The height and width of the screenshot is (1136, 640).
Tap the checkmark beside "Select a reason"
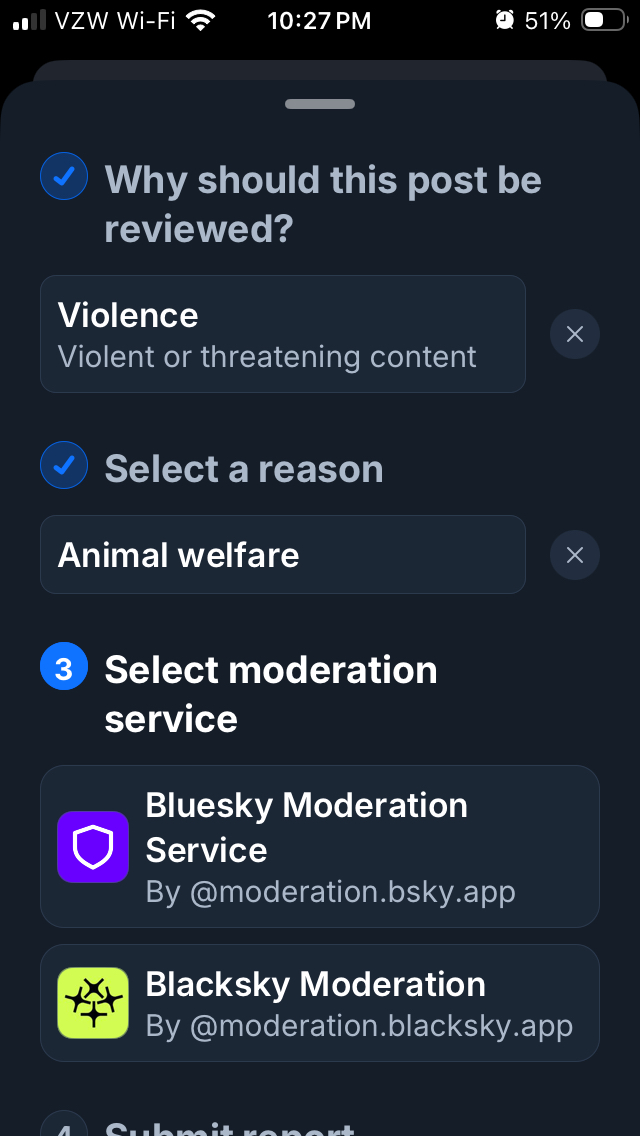(x=64, y=467)
